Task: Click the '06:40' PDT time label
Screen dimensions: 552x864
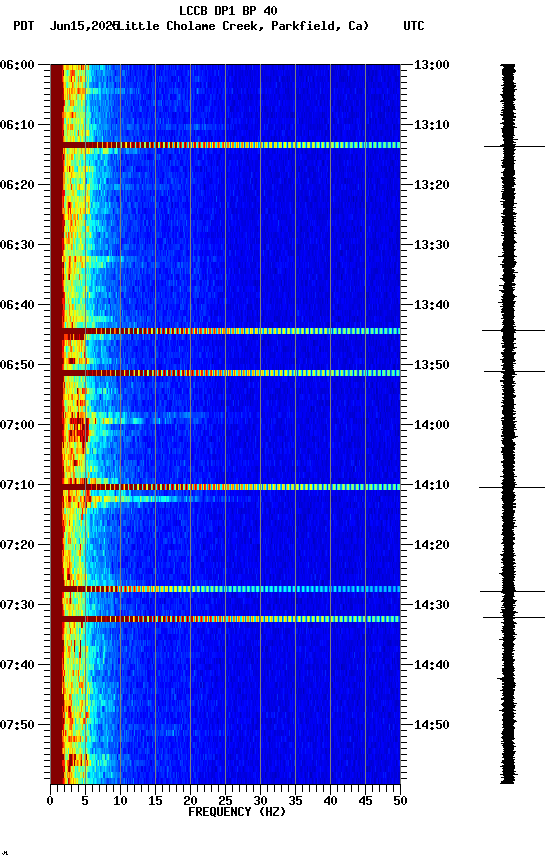Action: (17, 305)
